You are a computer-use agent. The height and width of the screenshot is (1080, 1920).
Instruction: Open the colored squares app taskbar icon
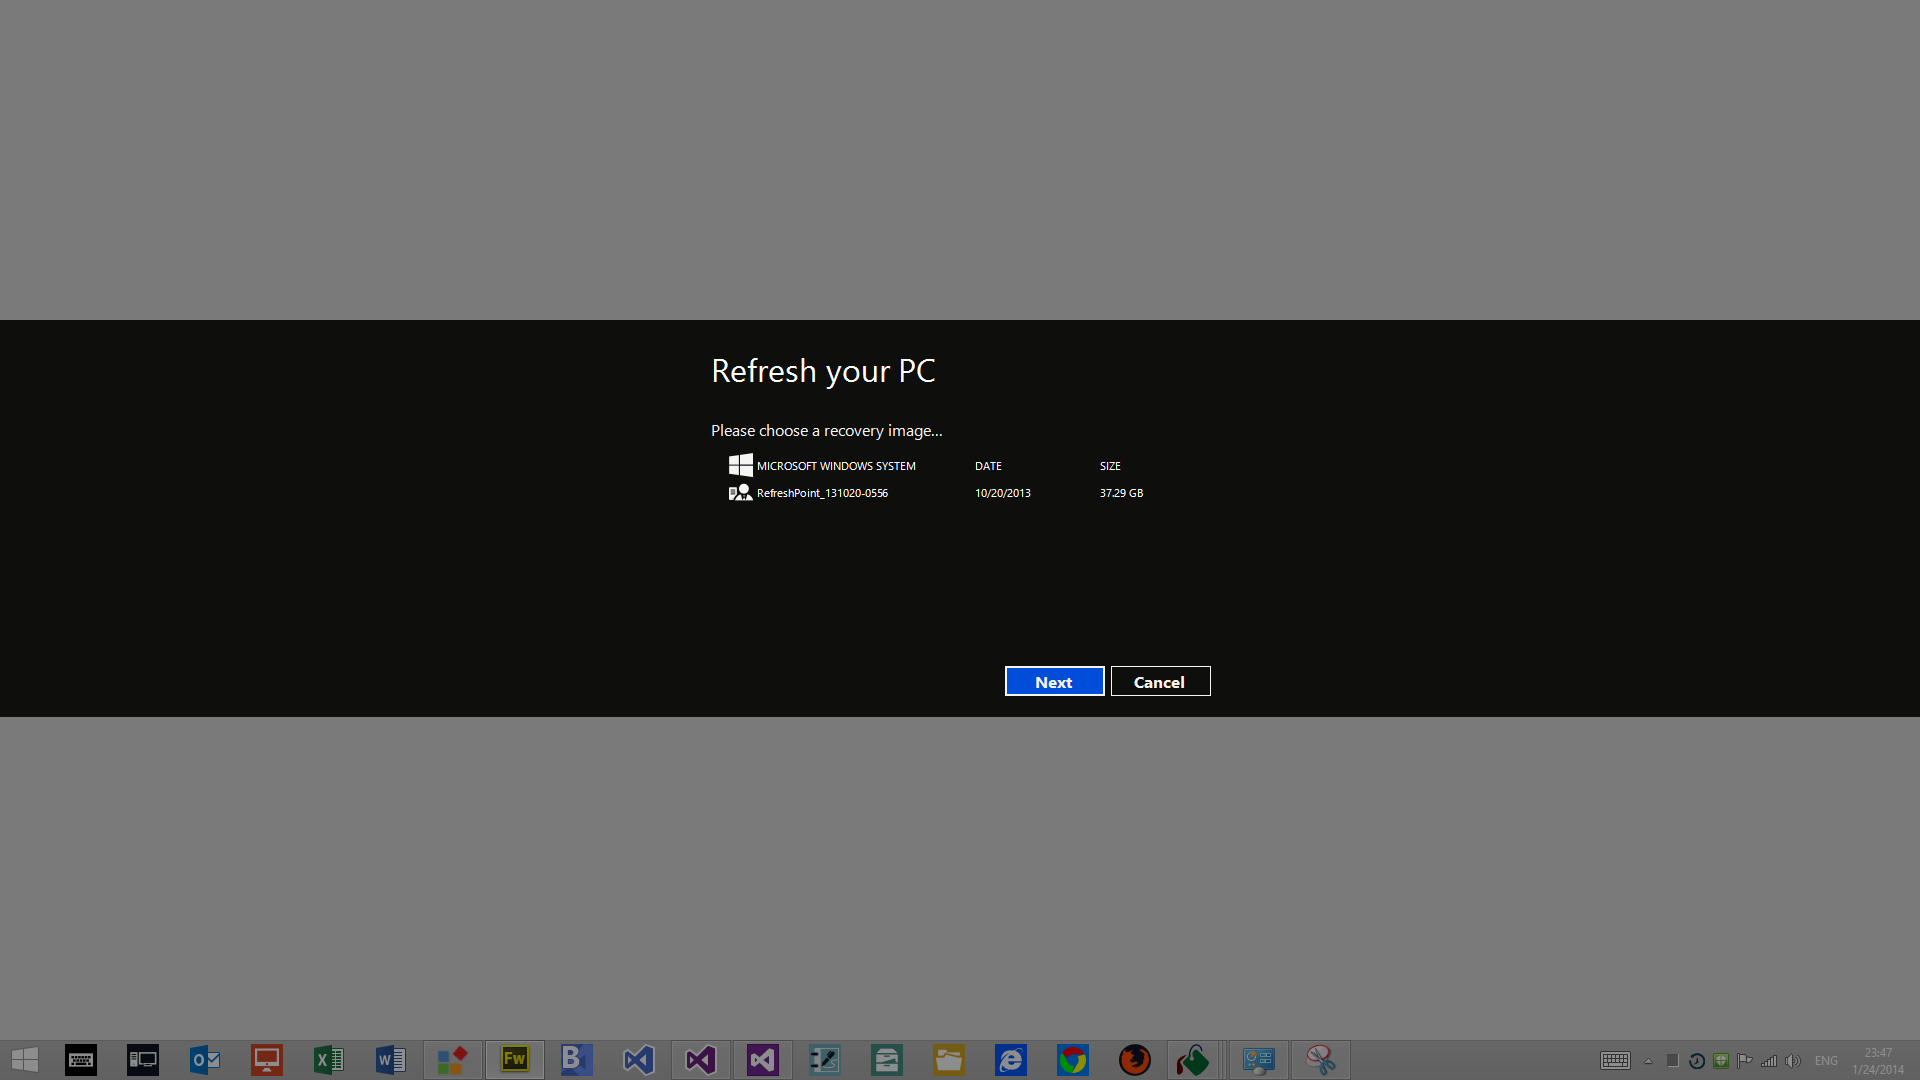(x=453, y=1060)
